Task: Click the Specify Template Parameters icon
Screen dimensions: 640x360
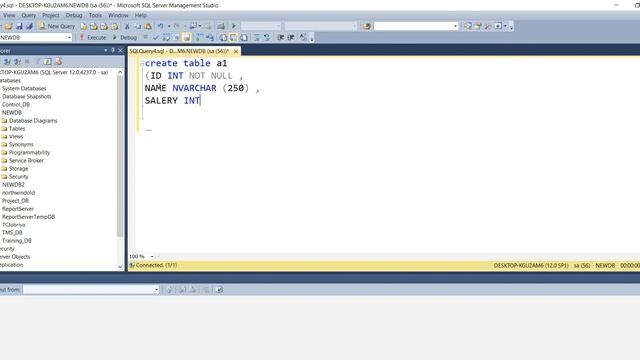Action: [x=303, y=38]
